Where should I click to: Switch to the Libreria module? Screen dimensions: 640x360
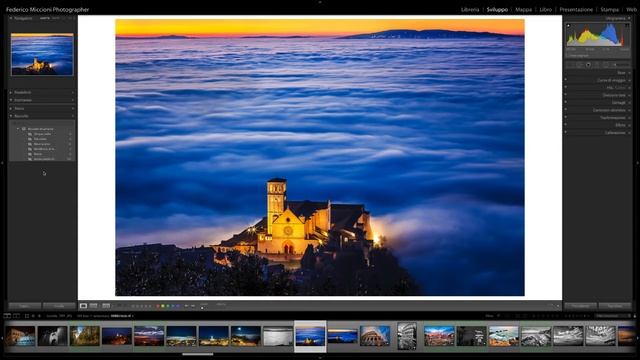pos(470,9)
